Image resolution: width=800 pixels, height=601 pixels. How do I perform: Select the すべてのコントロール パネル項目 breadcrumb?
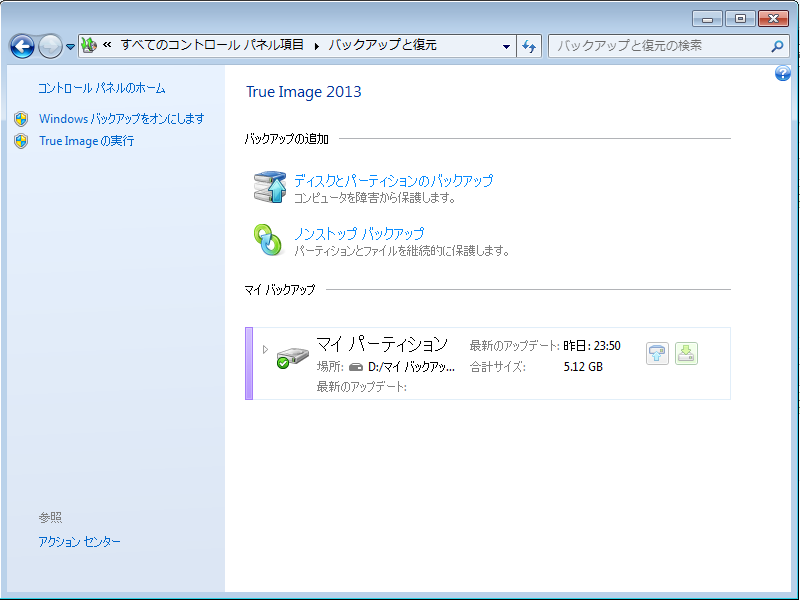[212, 45]
